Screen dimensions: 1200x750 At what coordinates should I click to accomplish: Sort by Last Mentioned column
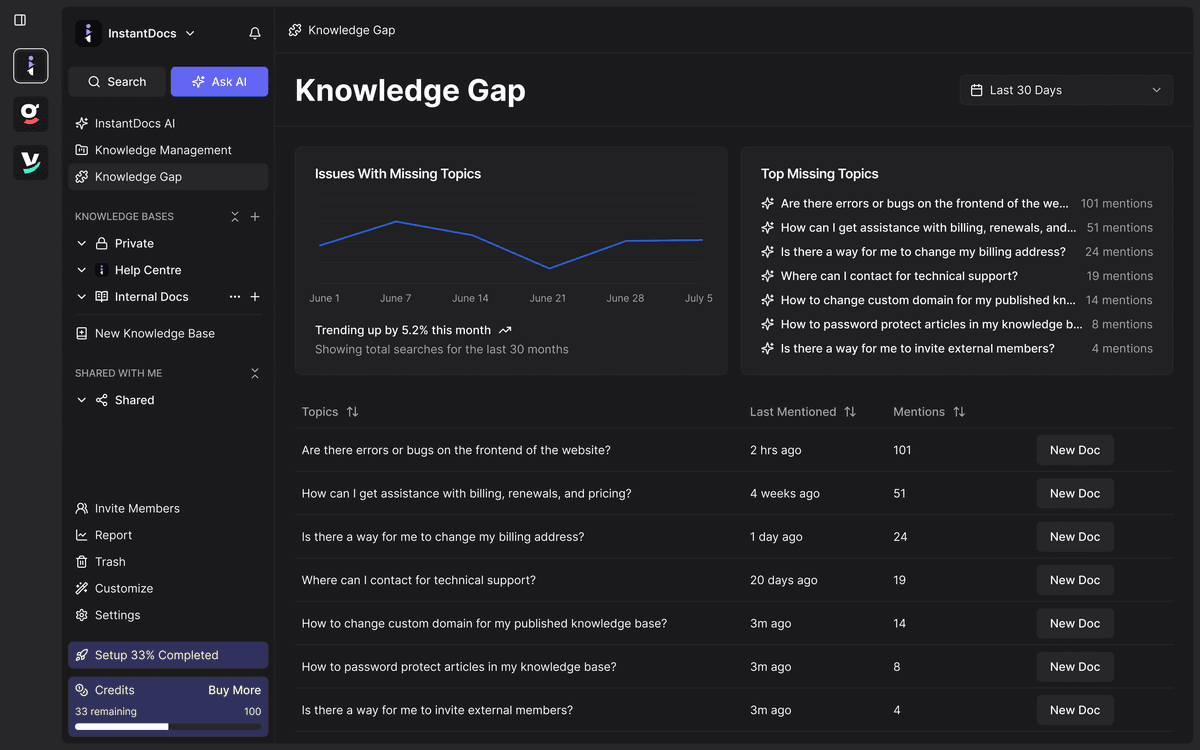click(850, 412)
